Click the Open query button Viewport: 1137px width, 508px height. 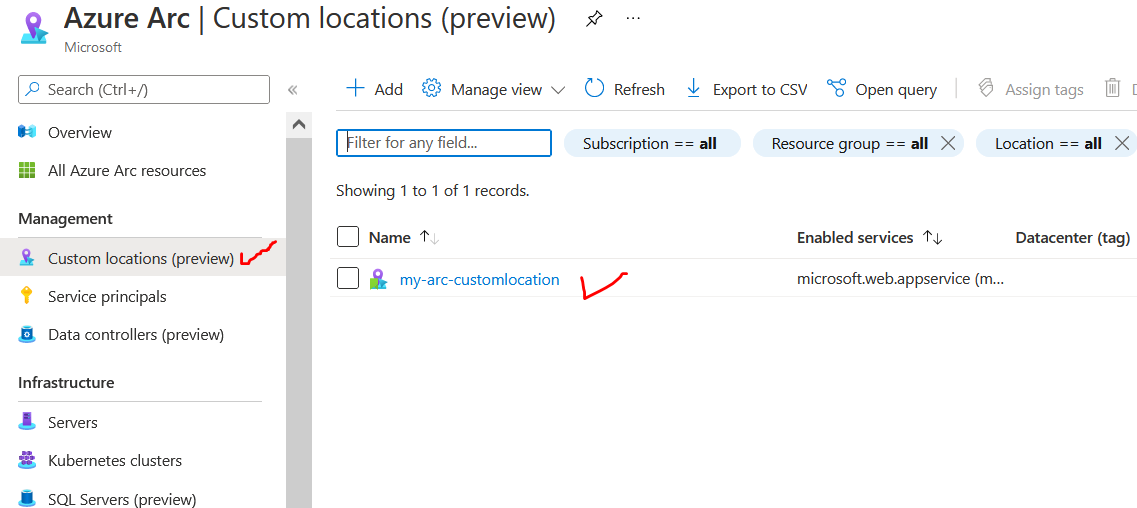tap(882, 89)
